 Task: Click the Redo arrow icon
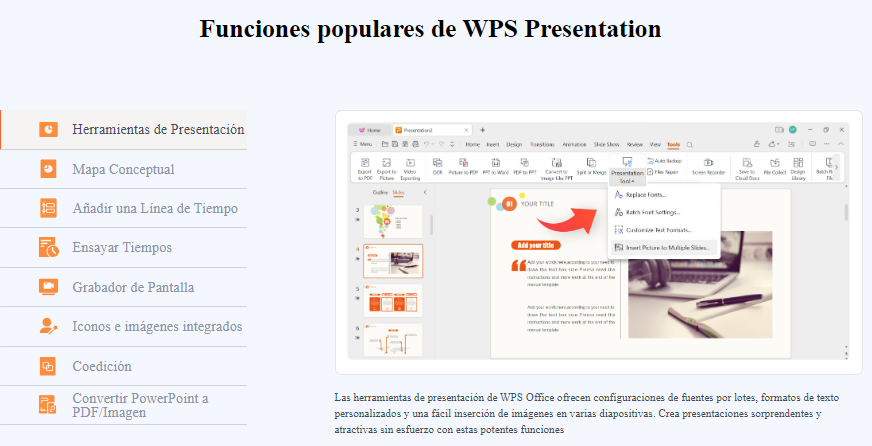(x=442, y=144)
